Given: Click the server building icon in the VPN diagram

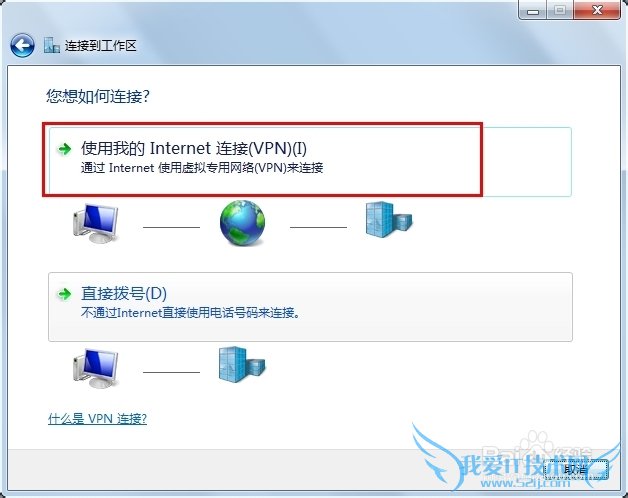Looking at the screenshot, I should pyautogui.click(x=389, y=219).
